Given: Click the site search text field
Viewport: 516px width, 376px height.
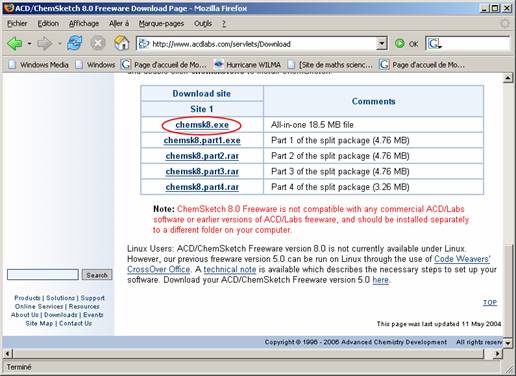Looking at the screenshot, I should pyautogui.click(x=43, y=275).
